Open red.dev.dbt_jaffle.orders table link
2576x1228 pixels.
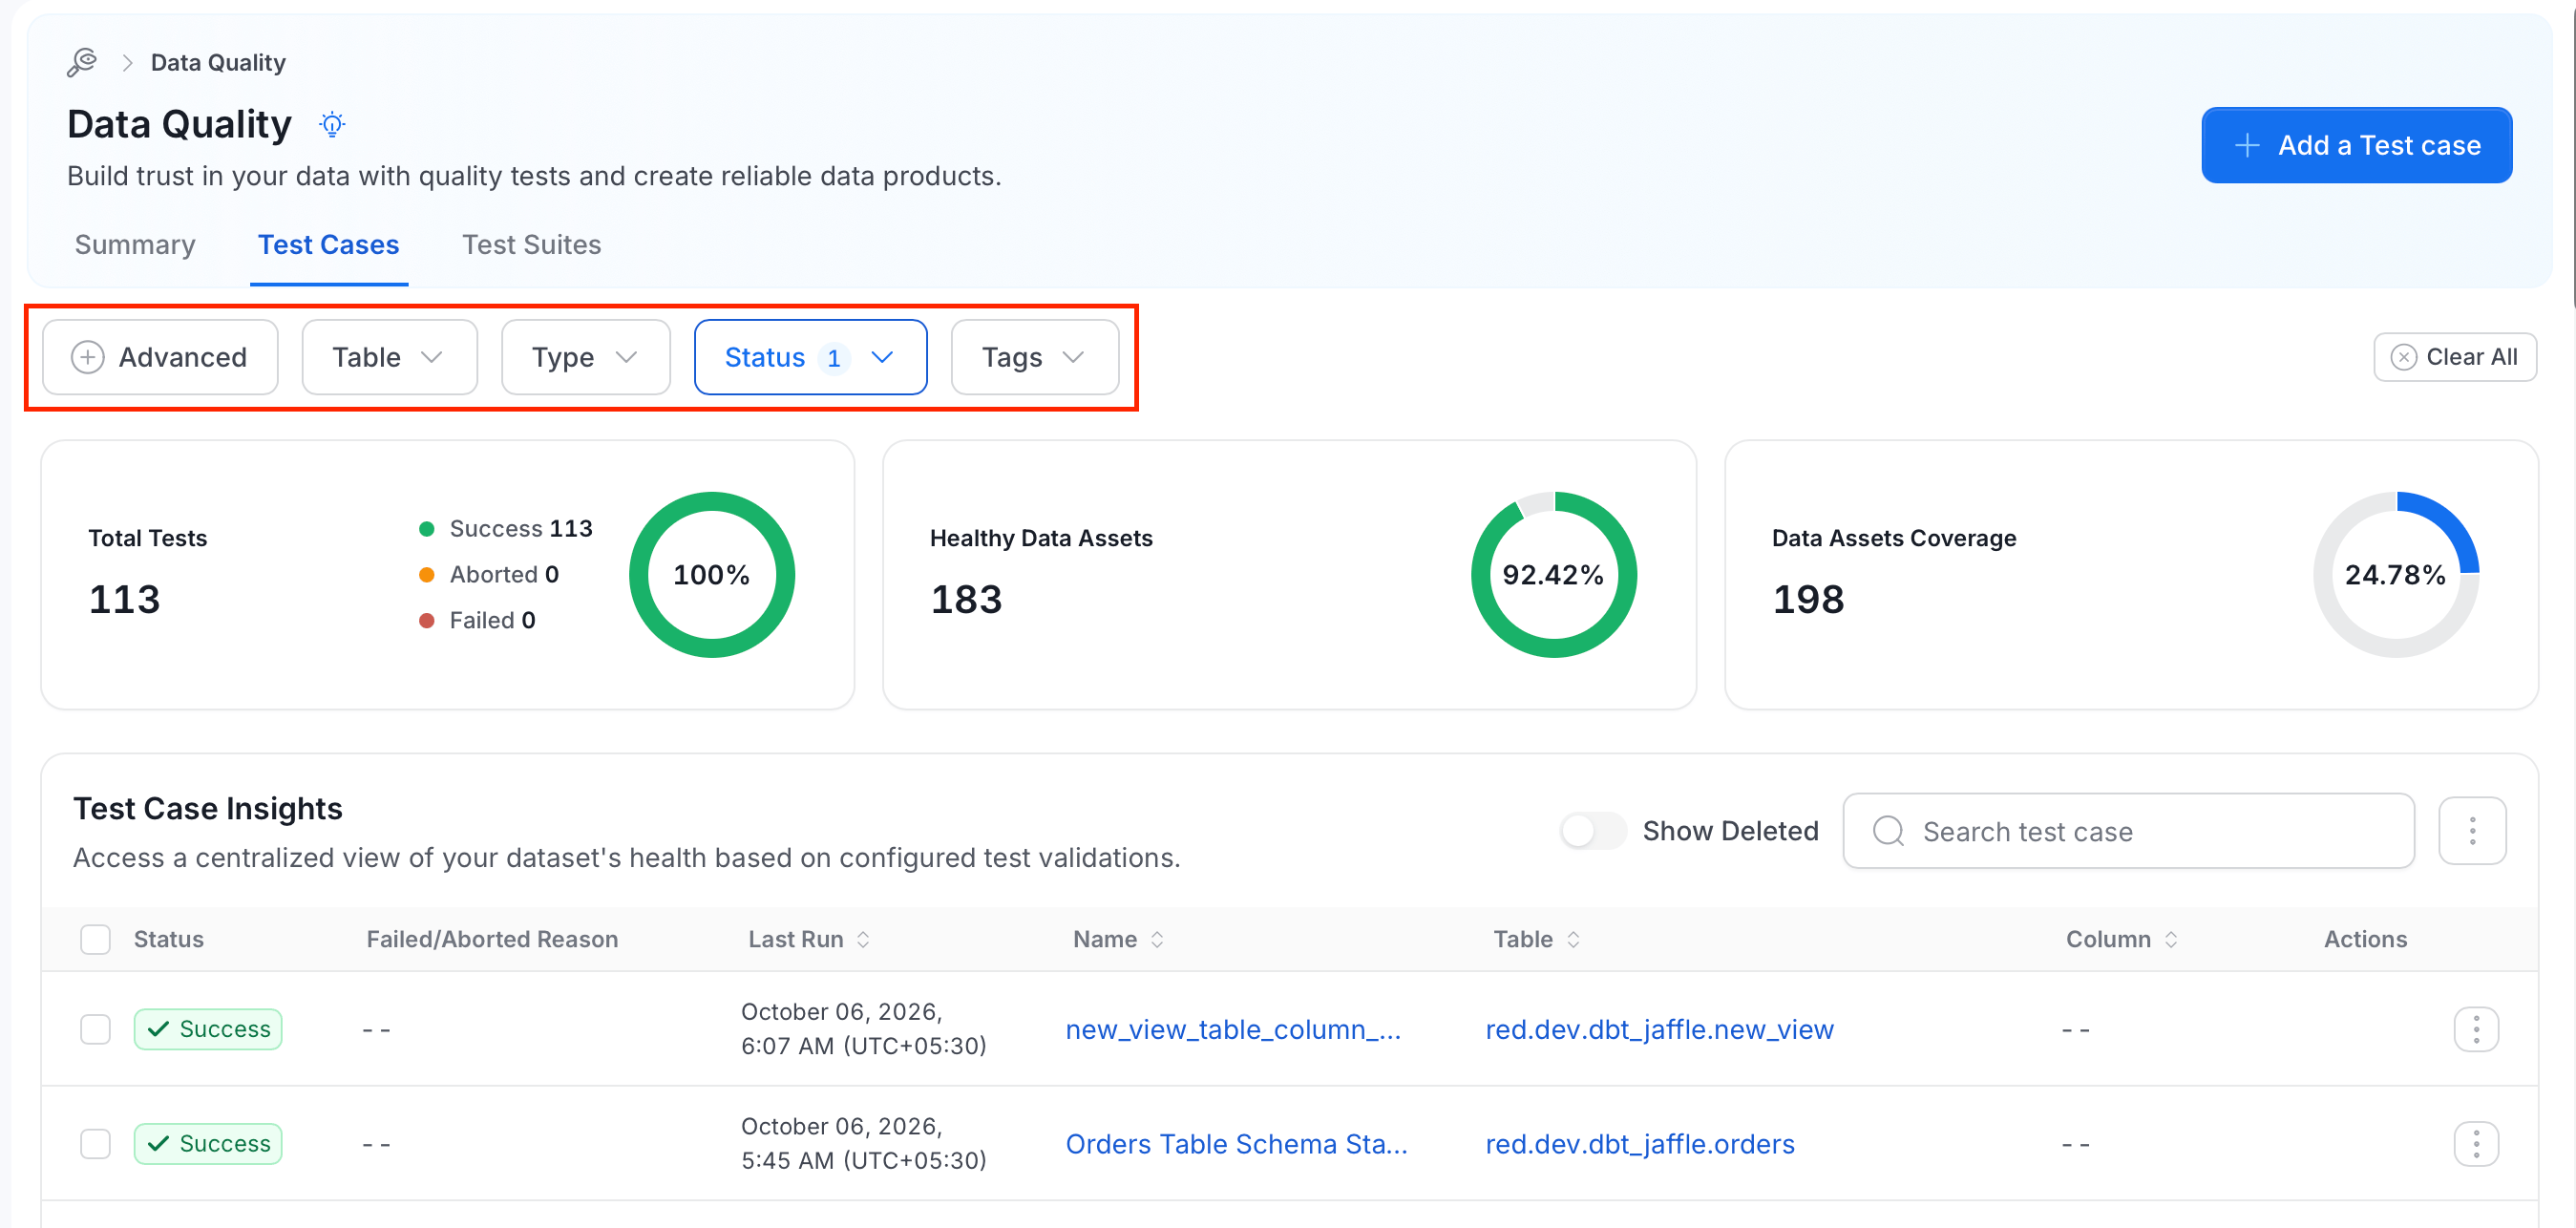1639,1143
